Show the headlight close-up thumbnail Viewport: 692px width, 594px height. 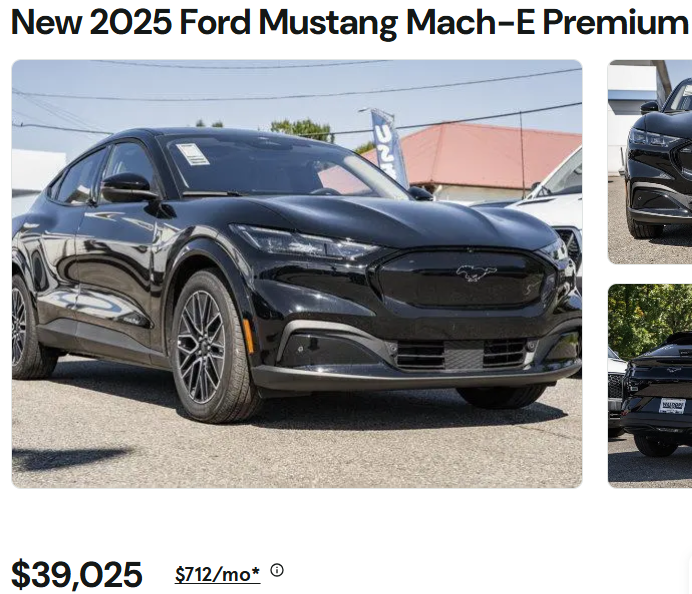(650, 161)
